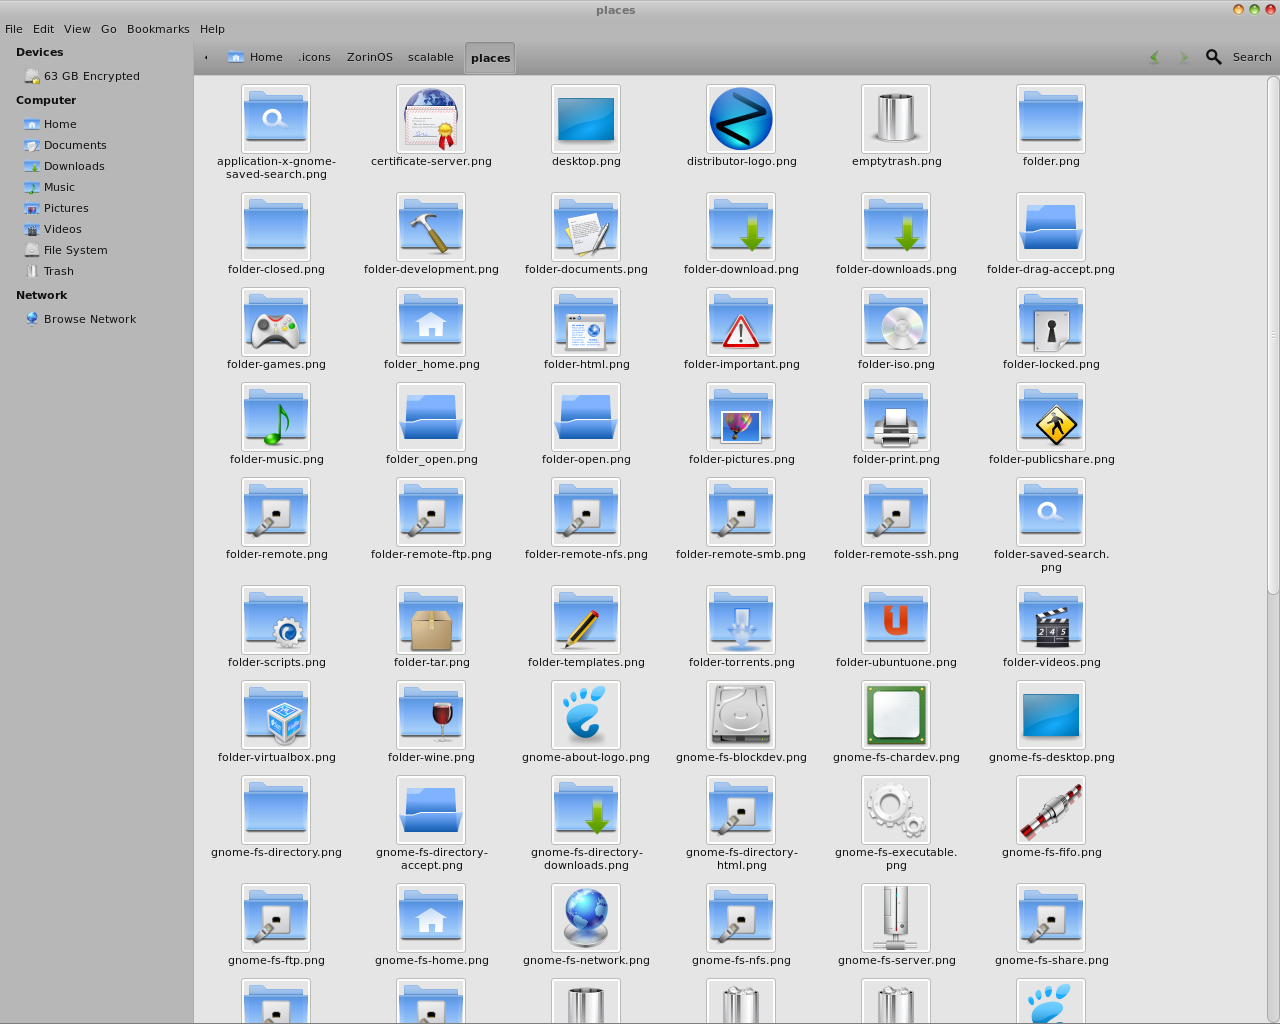The width and height of the screenshot is (1280, 1024).
Task: Expand hidden path with the left chevron
Action: (x=206, y=57)
